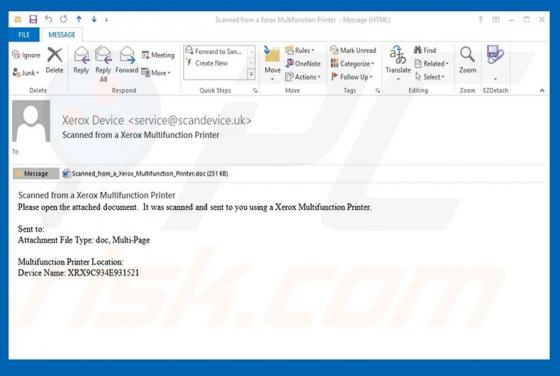Open attachment Scanned_from_a_Xerox_Multifunction_Printer.doc
The image size is (560, 376).
[146, 174]
